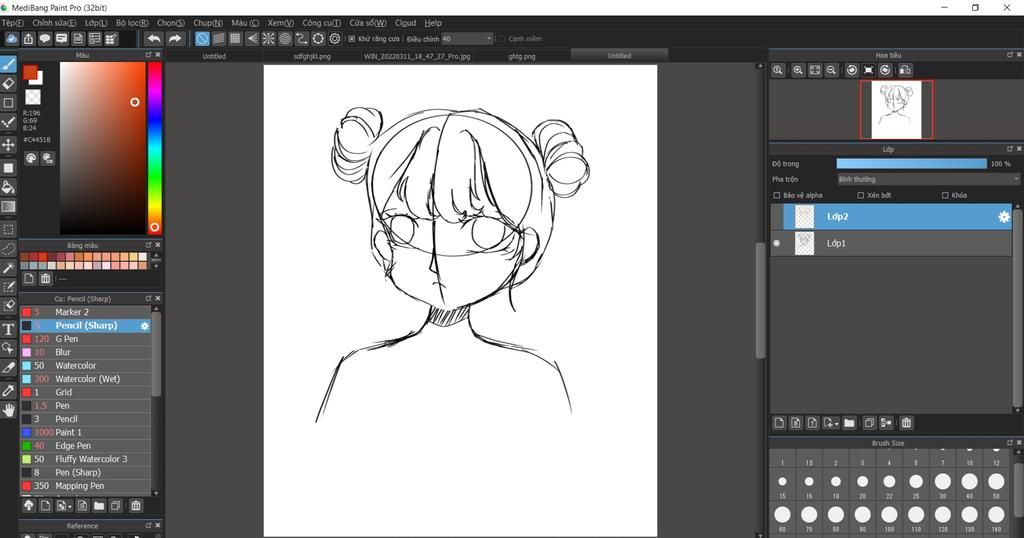Add a new layer in the layer panel

[x=779, y=423]
